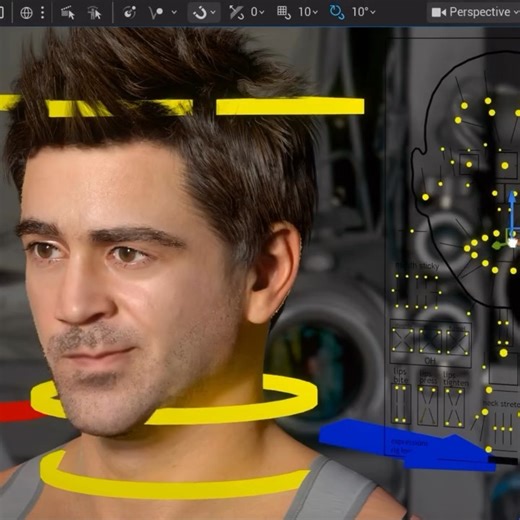520x520 pixels.
Task: Open the rotation snap 10° dropdown
Action: coord(363,12)
